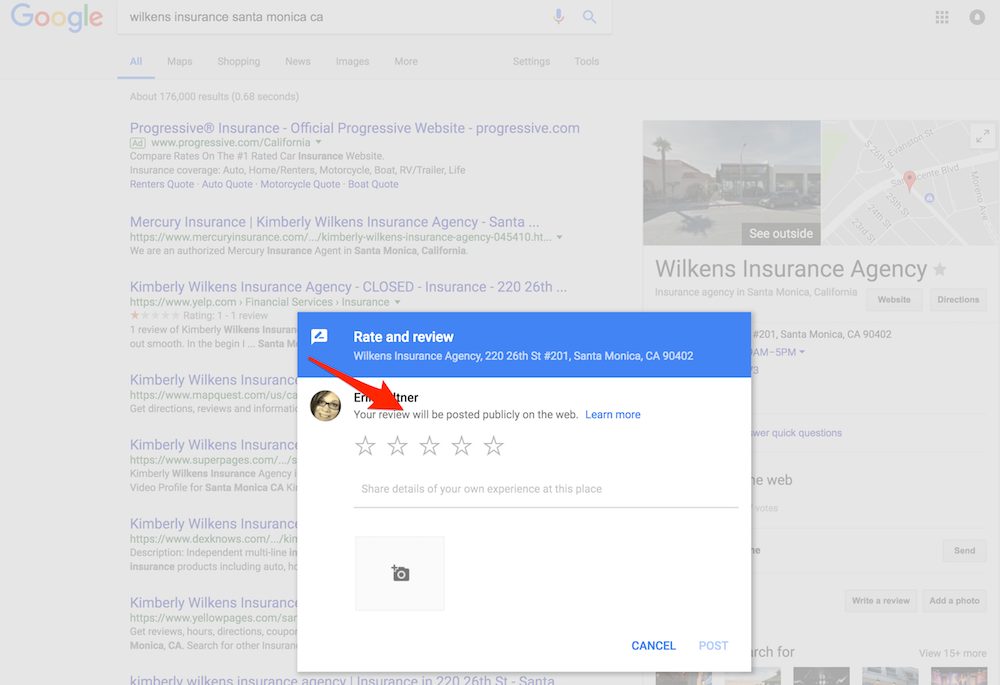
Task: Click the Directions button
Action: [958, 300]
